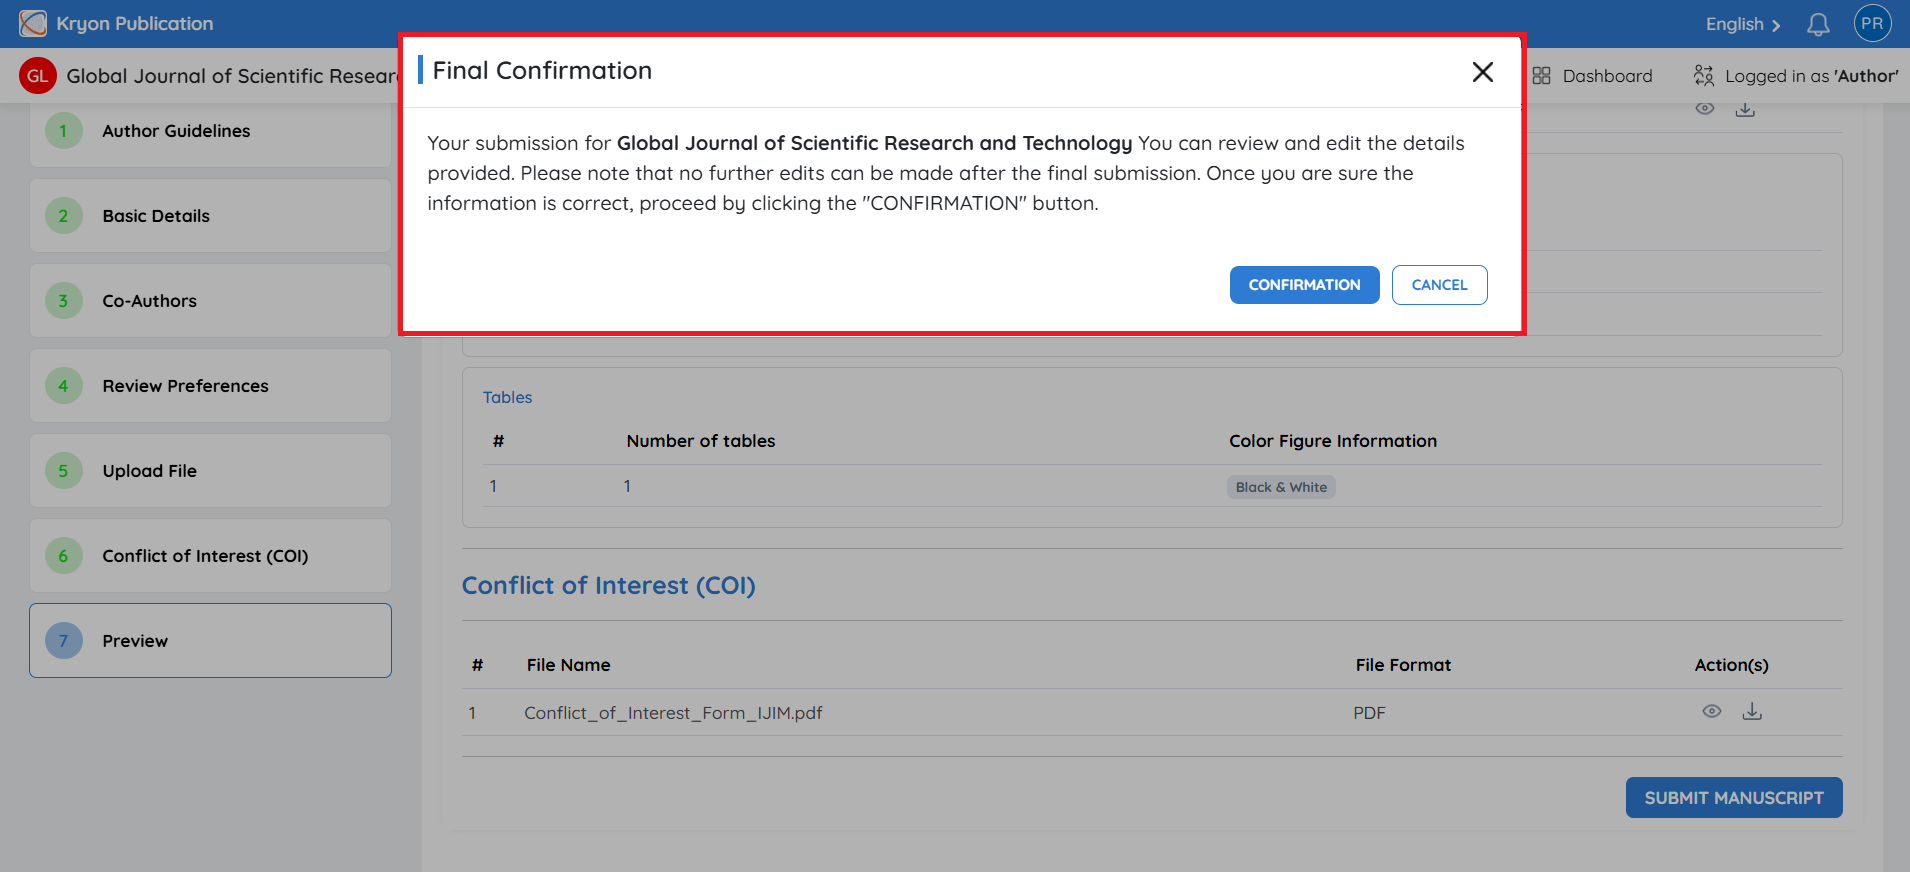Click the logged-in role switch icon

pos(1703,76)
